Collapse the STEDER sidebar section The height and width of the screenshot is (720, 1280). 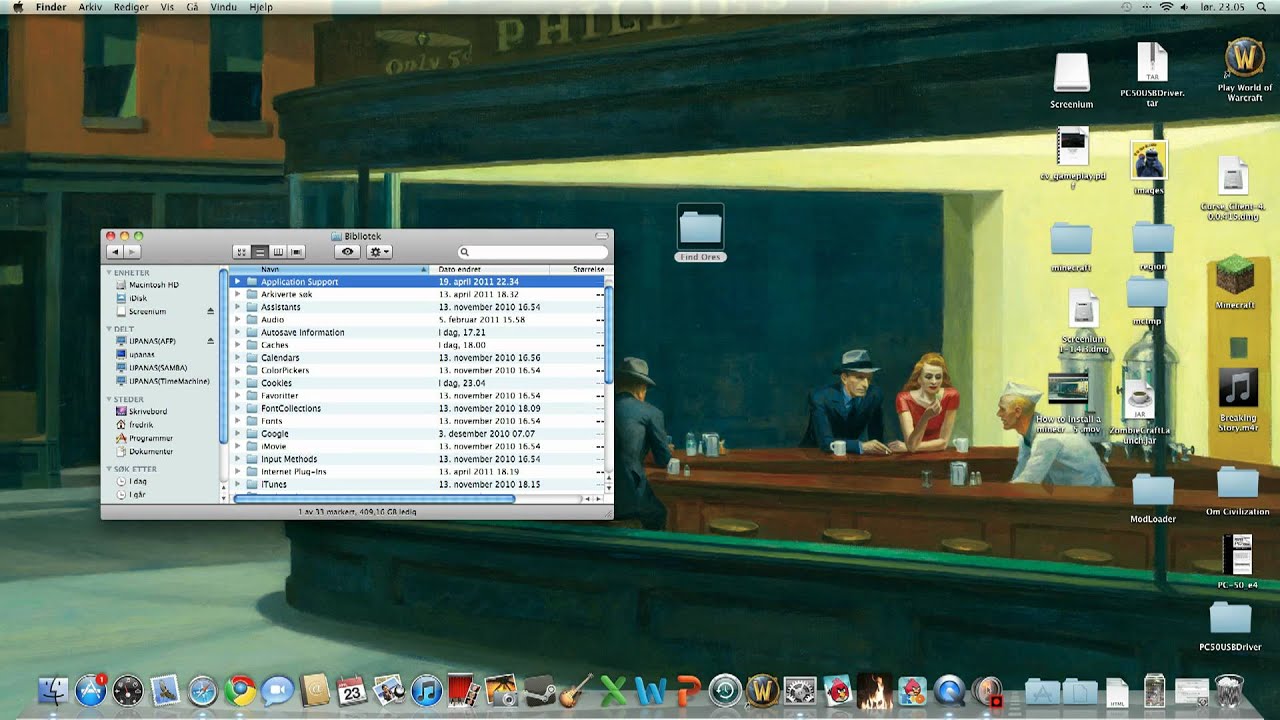(109, 399)
